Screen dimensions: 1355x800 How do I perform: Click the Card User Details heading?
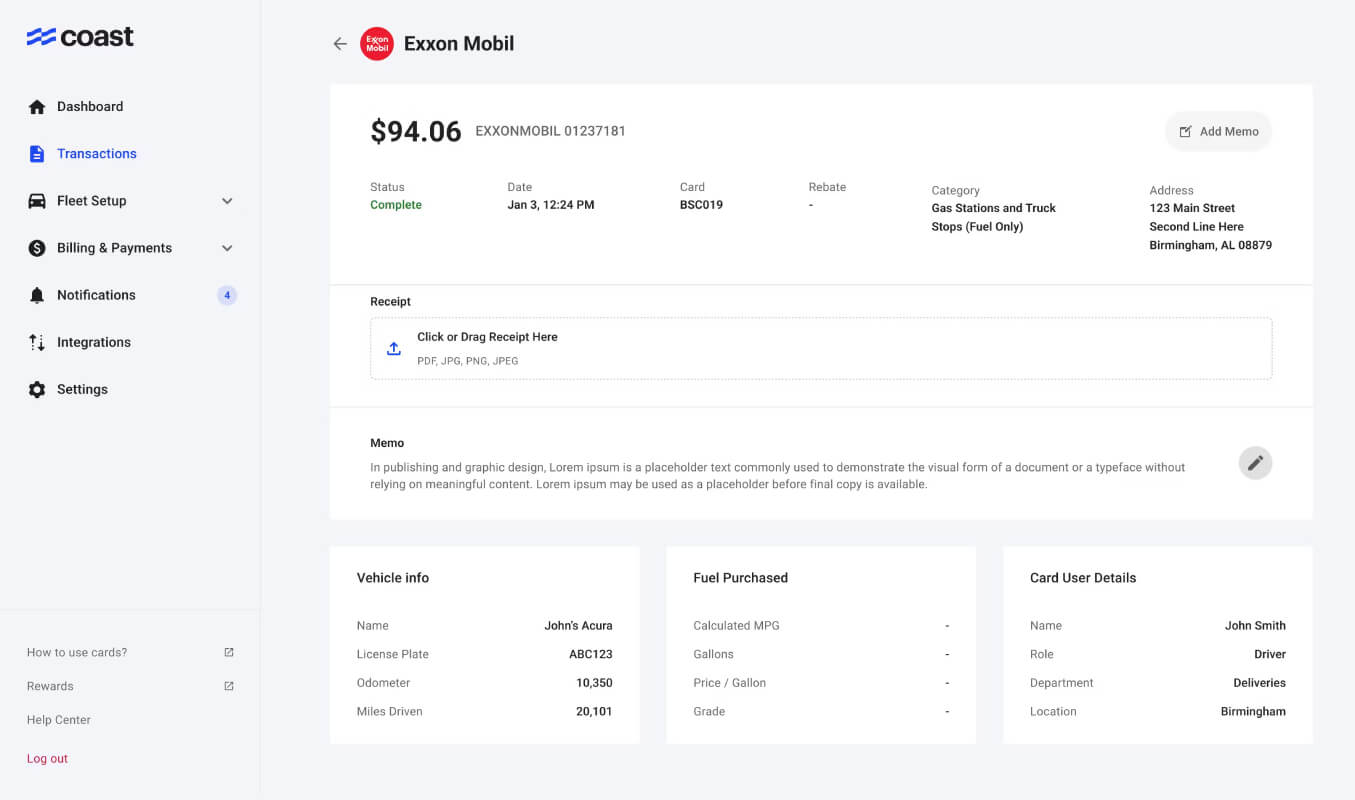tap(1083, 578)
